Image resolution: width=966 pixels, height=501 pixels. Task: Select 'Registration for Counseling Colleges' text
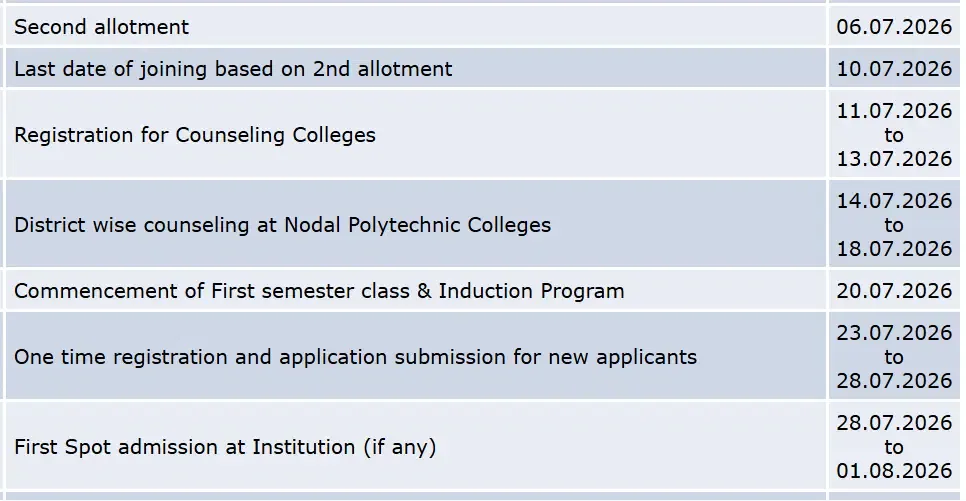[195, 135]
